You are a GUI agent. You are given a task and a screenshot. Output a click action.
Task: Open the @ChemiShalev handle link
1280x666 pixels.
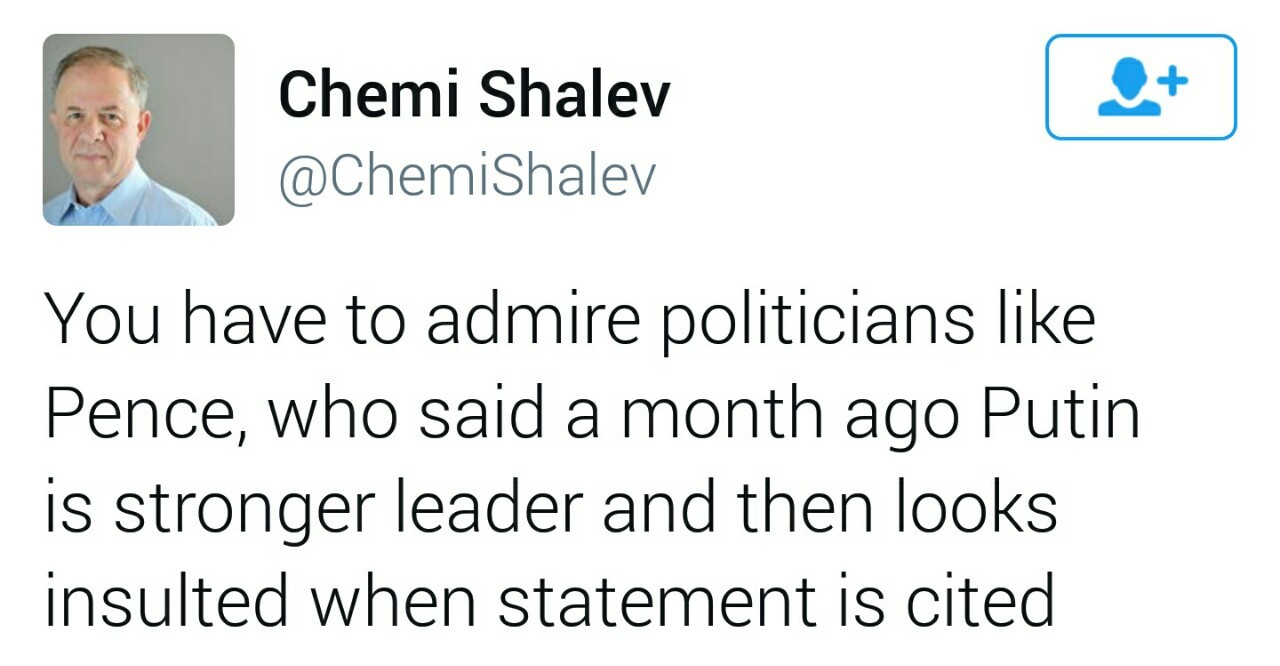click(467, 176)
